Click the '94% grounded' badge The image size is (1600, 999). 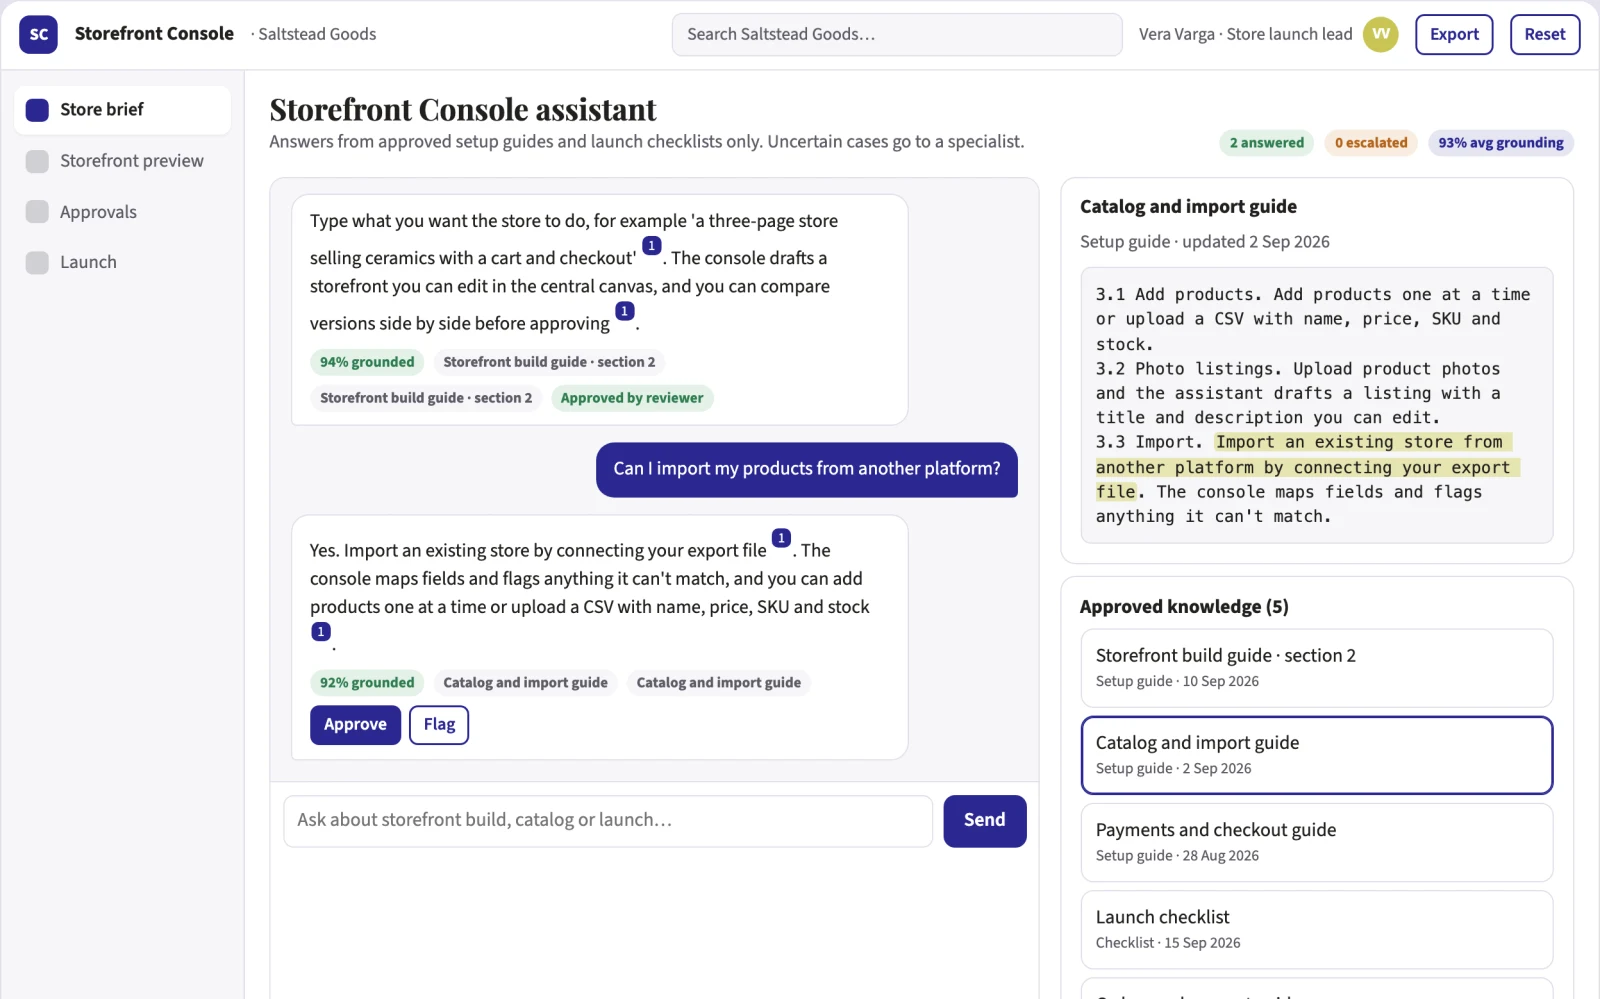coord(367,362)
